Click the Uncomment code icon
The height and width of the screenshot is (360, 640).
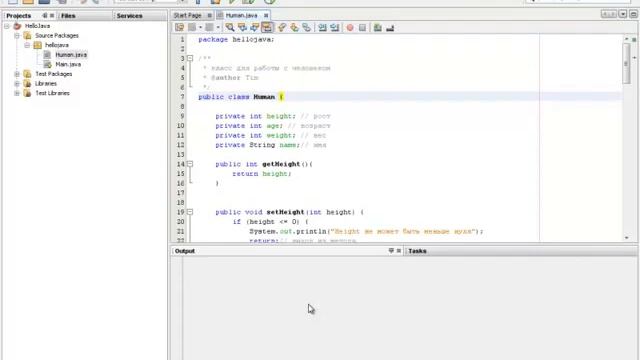point(390,27)
